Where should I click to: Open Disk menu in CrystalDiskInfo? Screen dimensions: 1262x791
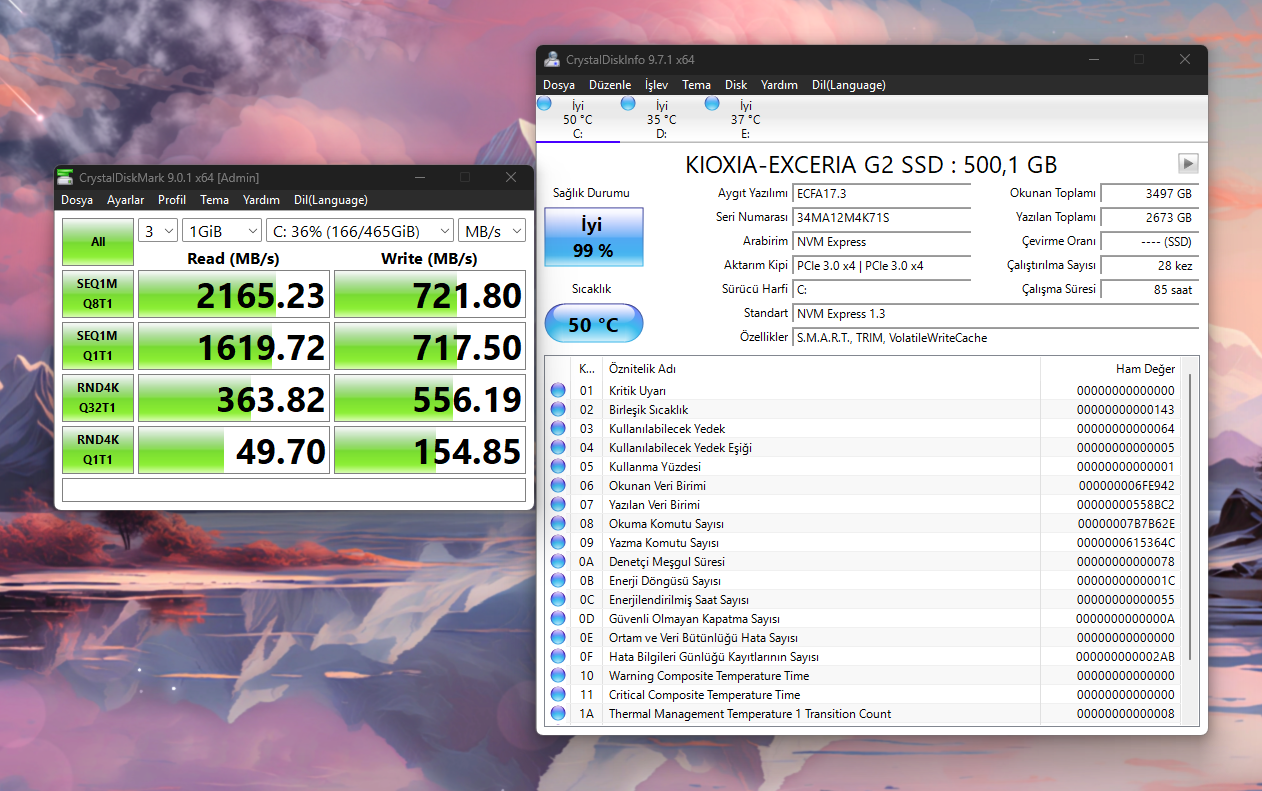[x=736, y=85]
